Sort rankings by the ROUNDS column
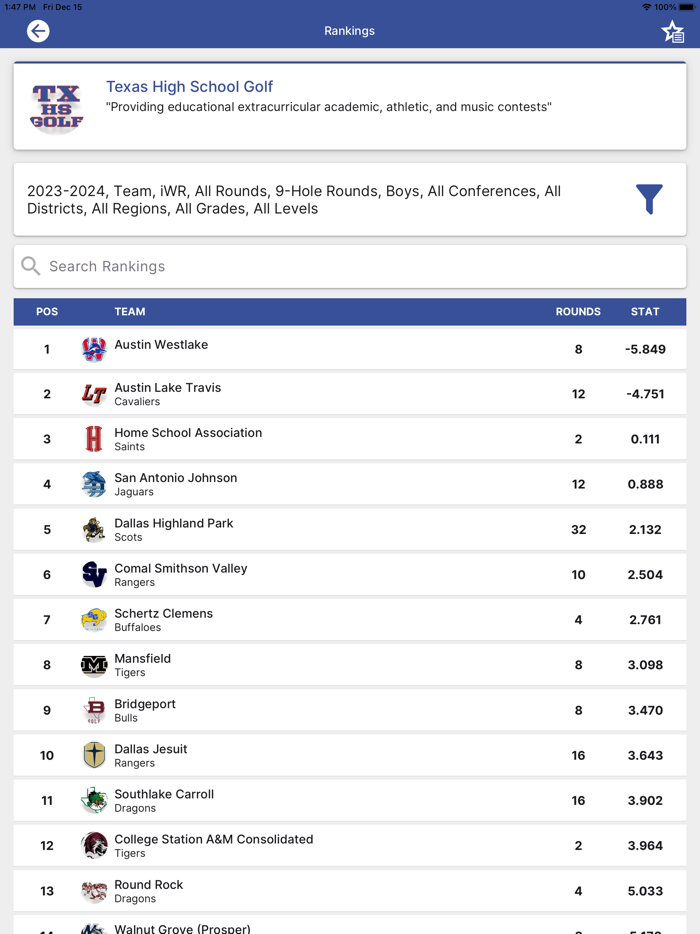Image resolution: width=700 pixels, height=934 pixels. pyautogui.click(x=578, y=311)
